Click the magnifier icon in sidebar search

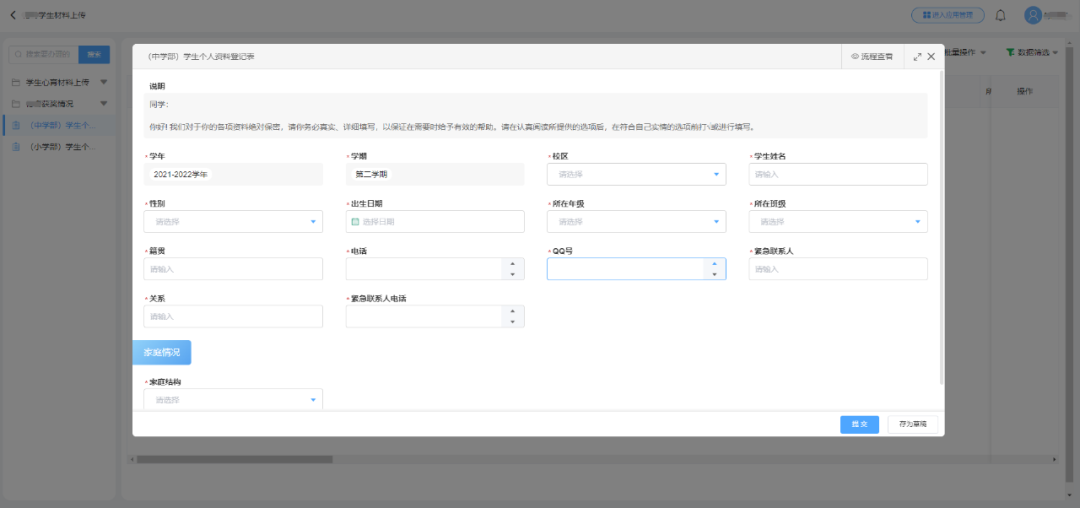click(19, 54)
